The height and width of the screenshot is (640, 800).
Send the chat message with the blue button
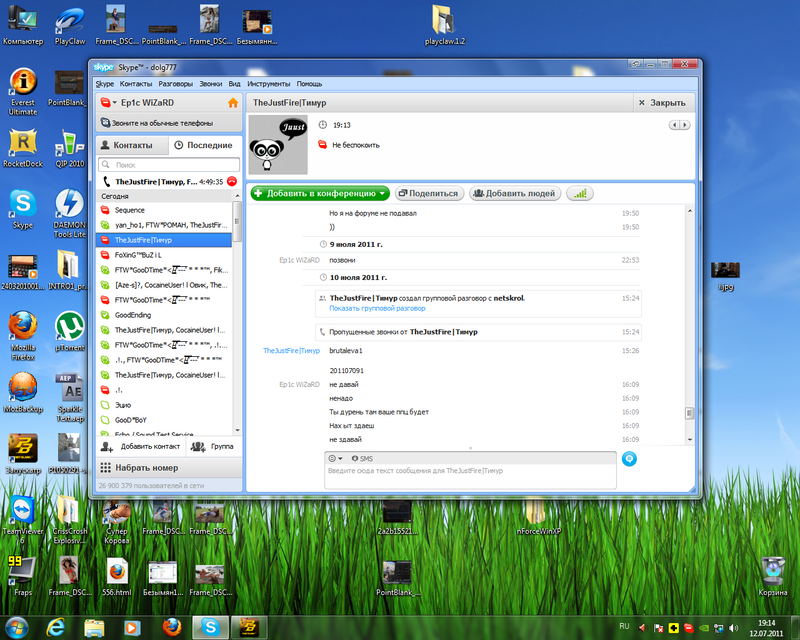(x=629, y=459)
